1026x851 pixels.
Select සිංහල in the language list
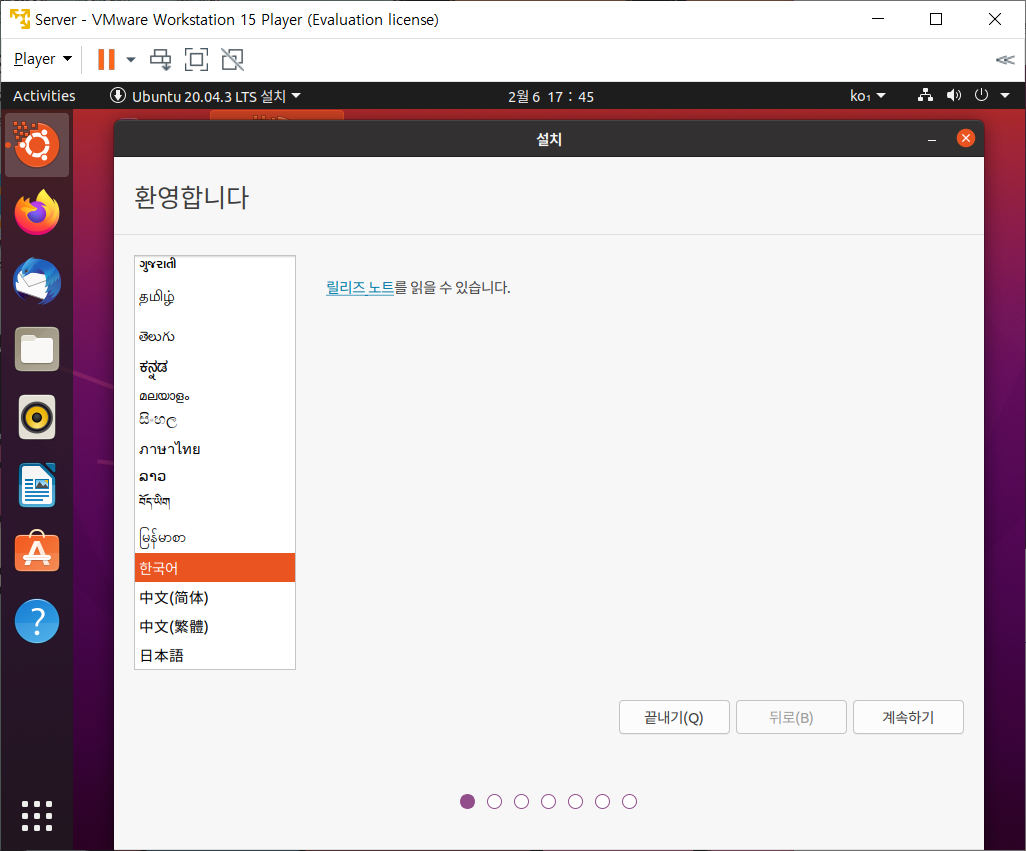point(215,421)
